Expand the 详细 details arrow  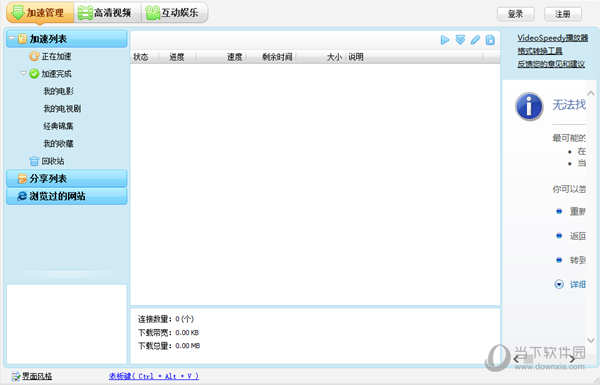(559, 284)
